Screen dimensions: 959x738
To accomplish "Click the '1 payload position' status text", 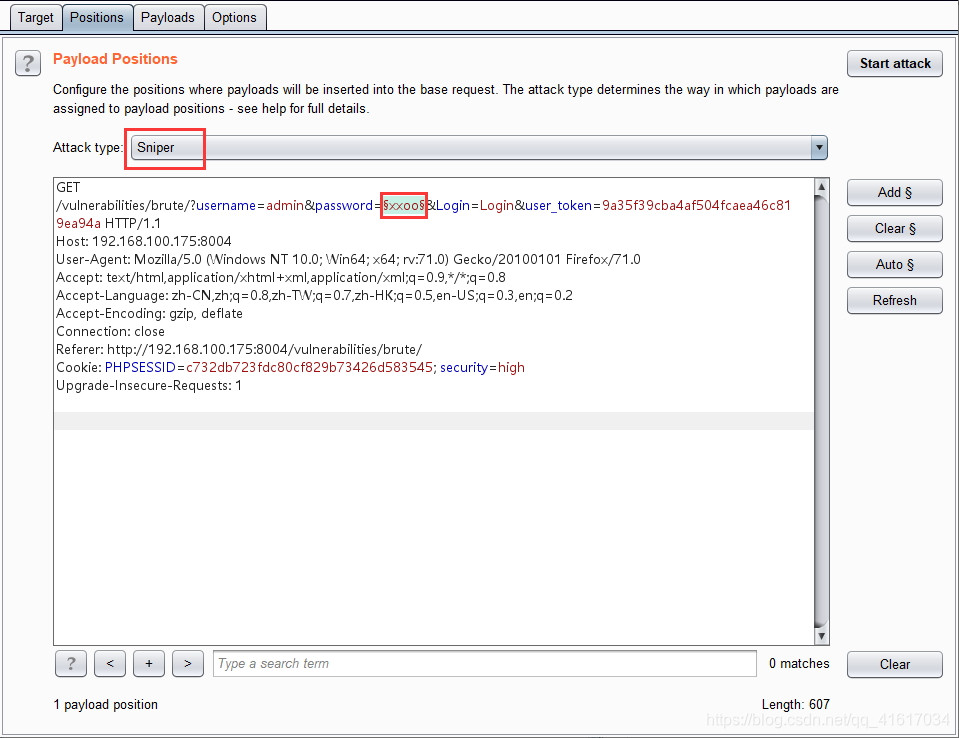I will [105, 704].
